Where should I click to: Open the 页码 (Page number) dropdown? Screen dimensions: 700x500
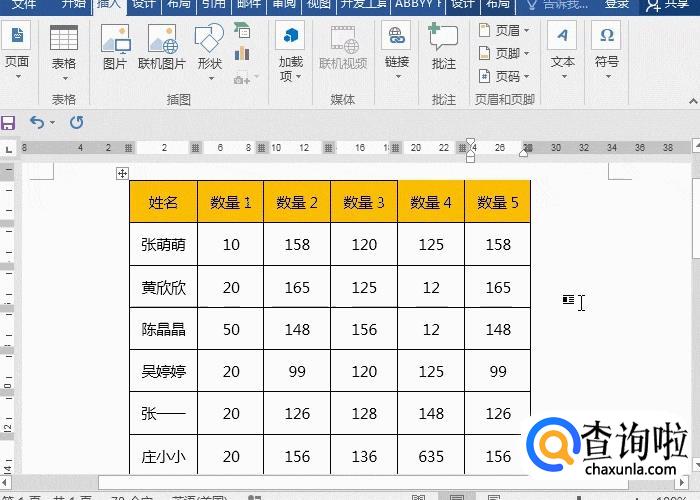[x=504, y=77]
